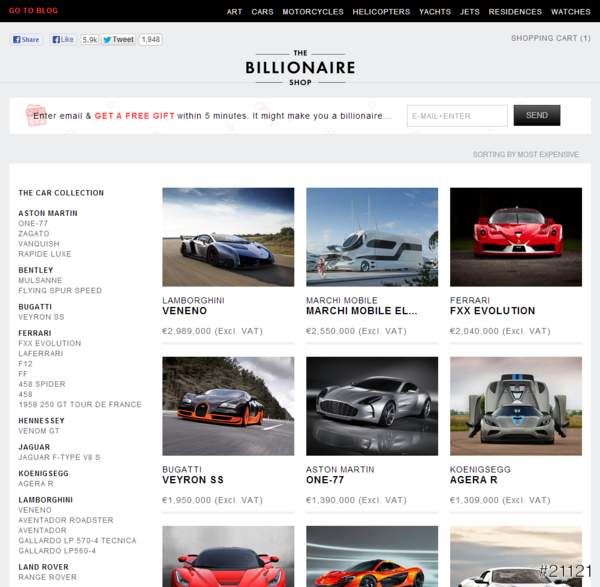Click the €2,989,000 (Excl. VAT) price
Screen dimensions: 600x587
(x=212, y=331)
